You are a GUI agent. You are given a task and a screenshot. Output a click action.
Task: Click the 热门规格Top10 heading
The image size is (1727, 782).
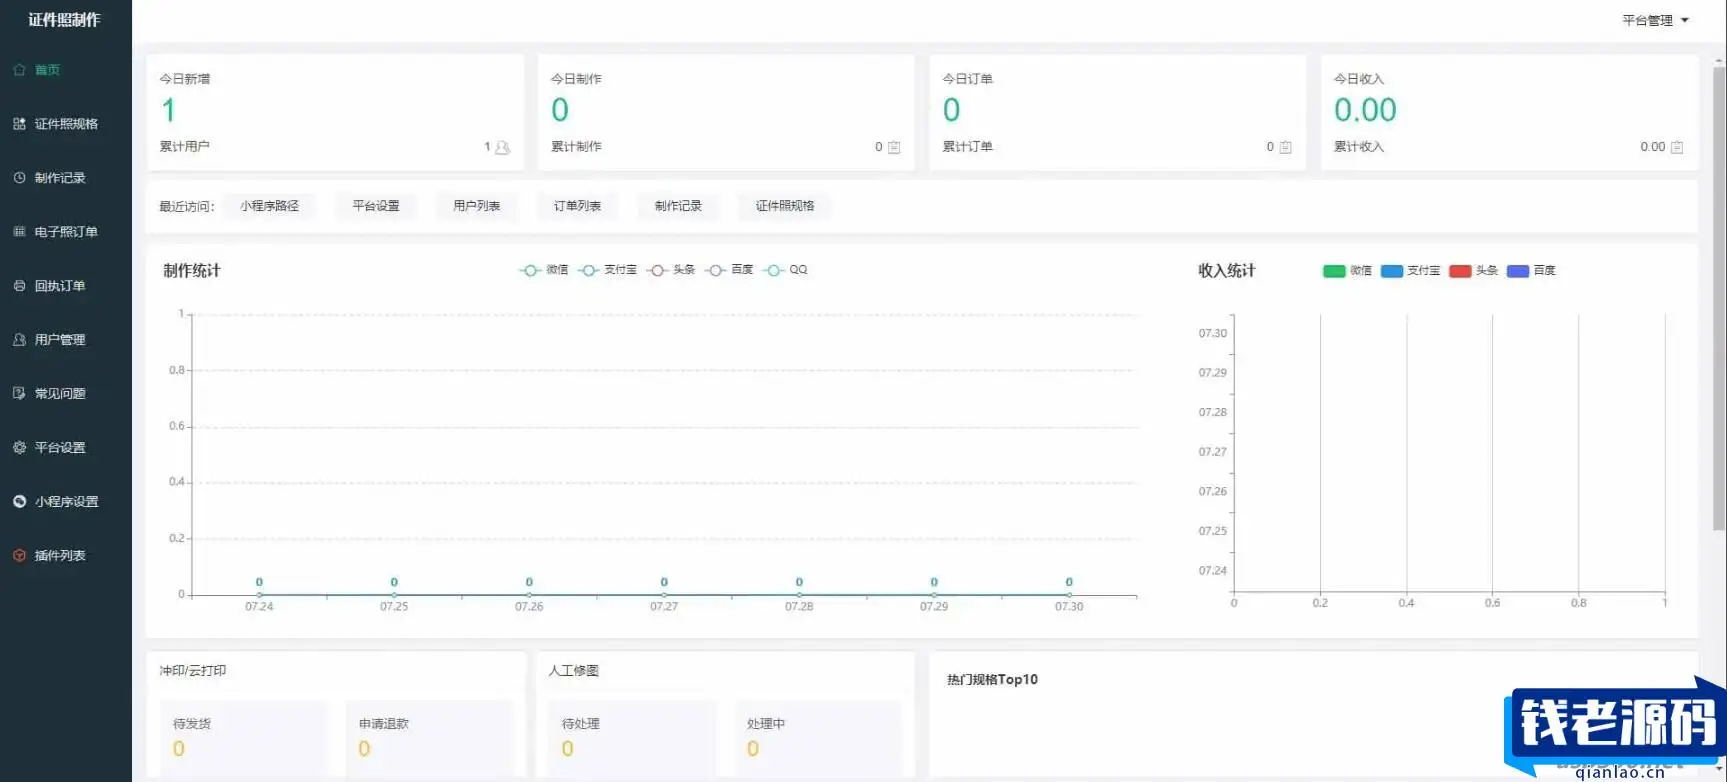[x=992, y=680]
